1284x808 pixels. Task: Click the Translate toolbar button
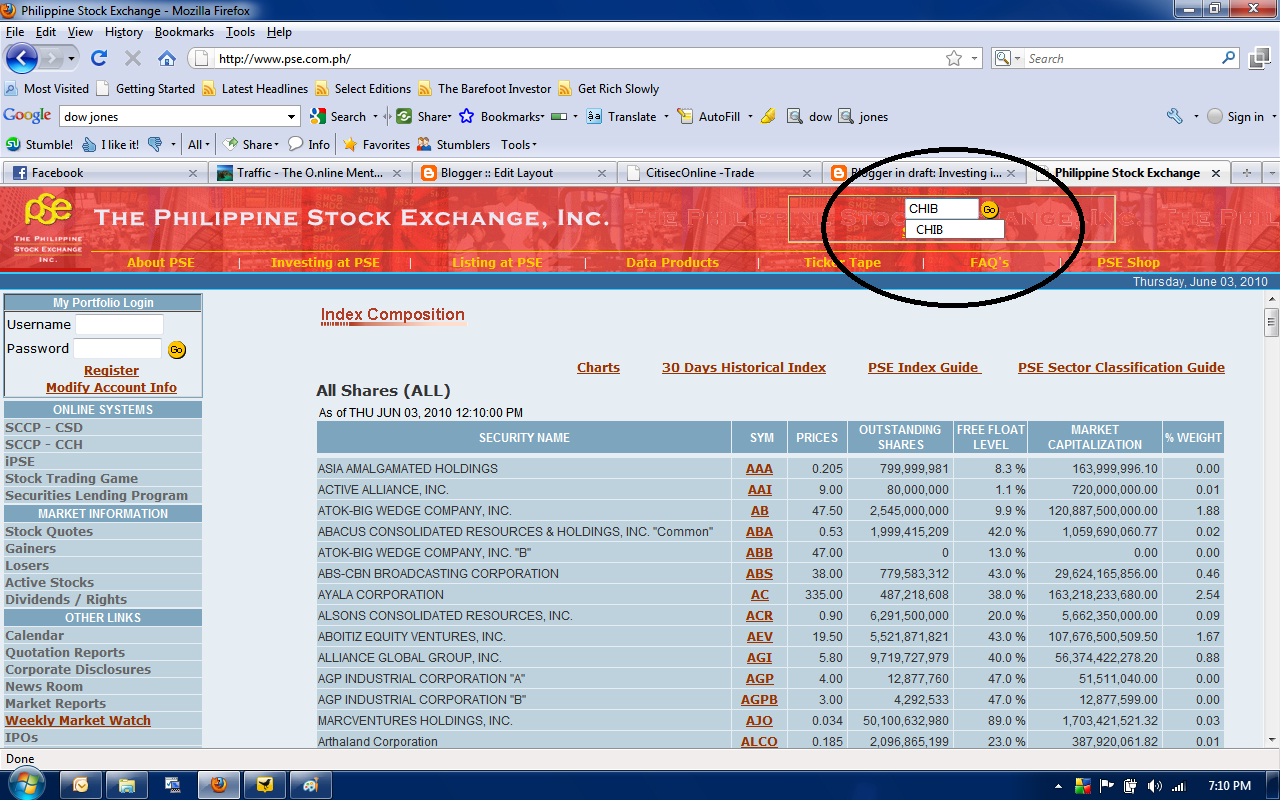[621, 116]
